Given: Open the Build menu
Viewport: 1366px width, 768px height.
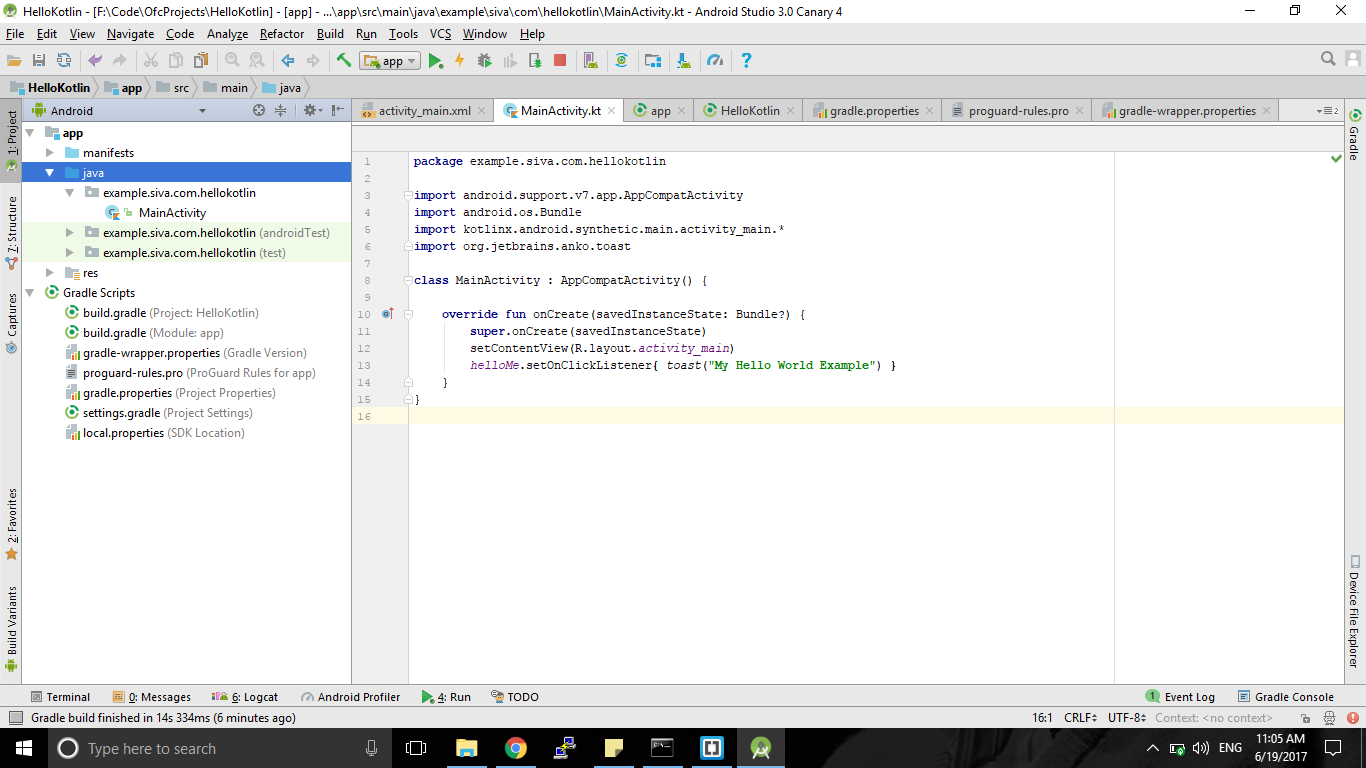Looking at the screenshot, I should tap(330, 34).
